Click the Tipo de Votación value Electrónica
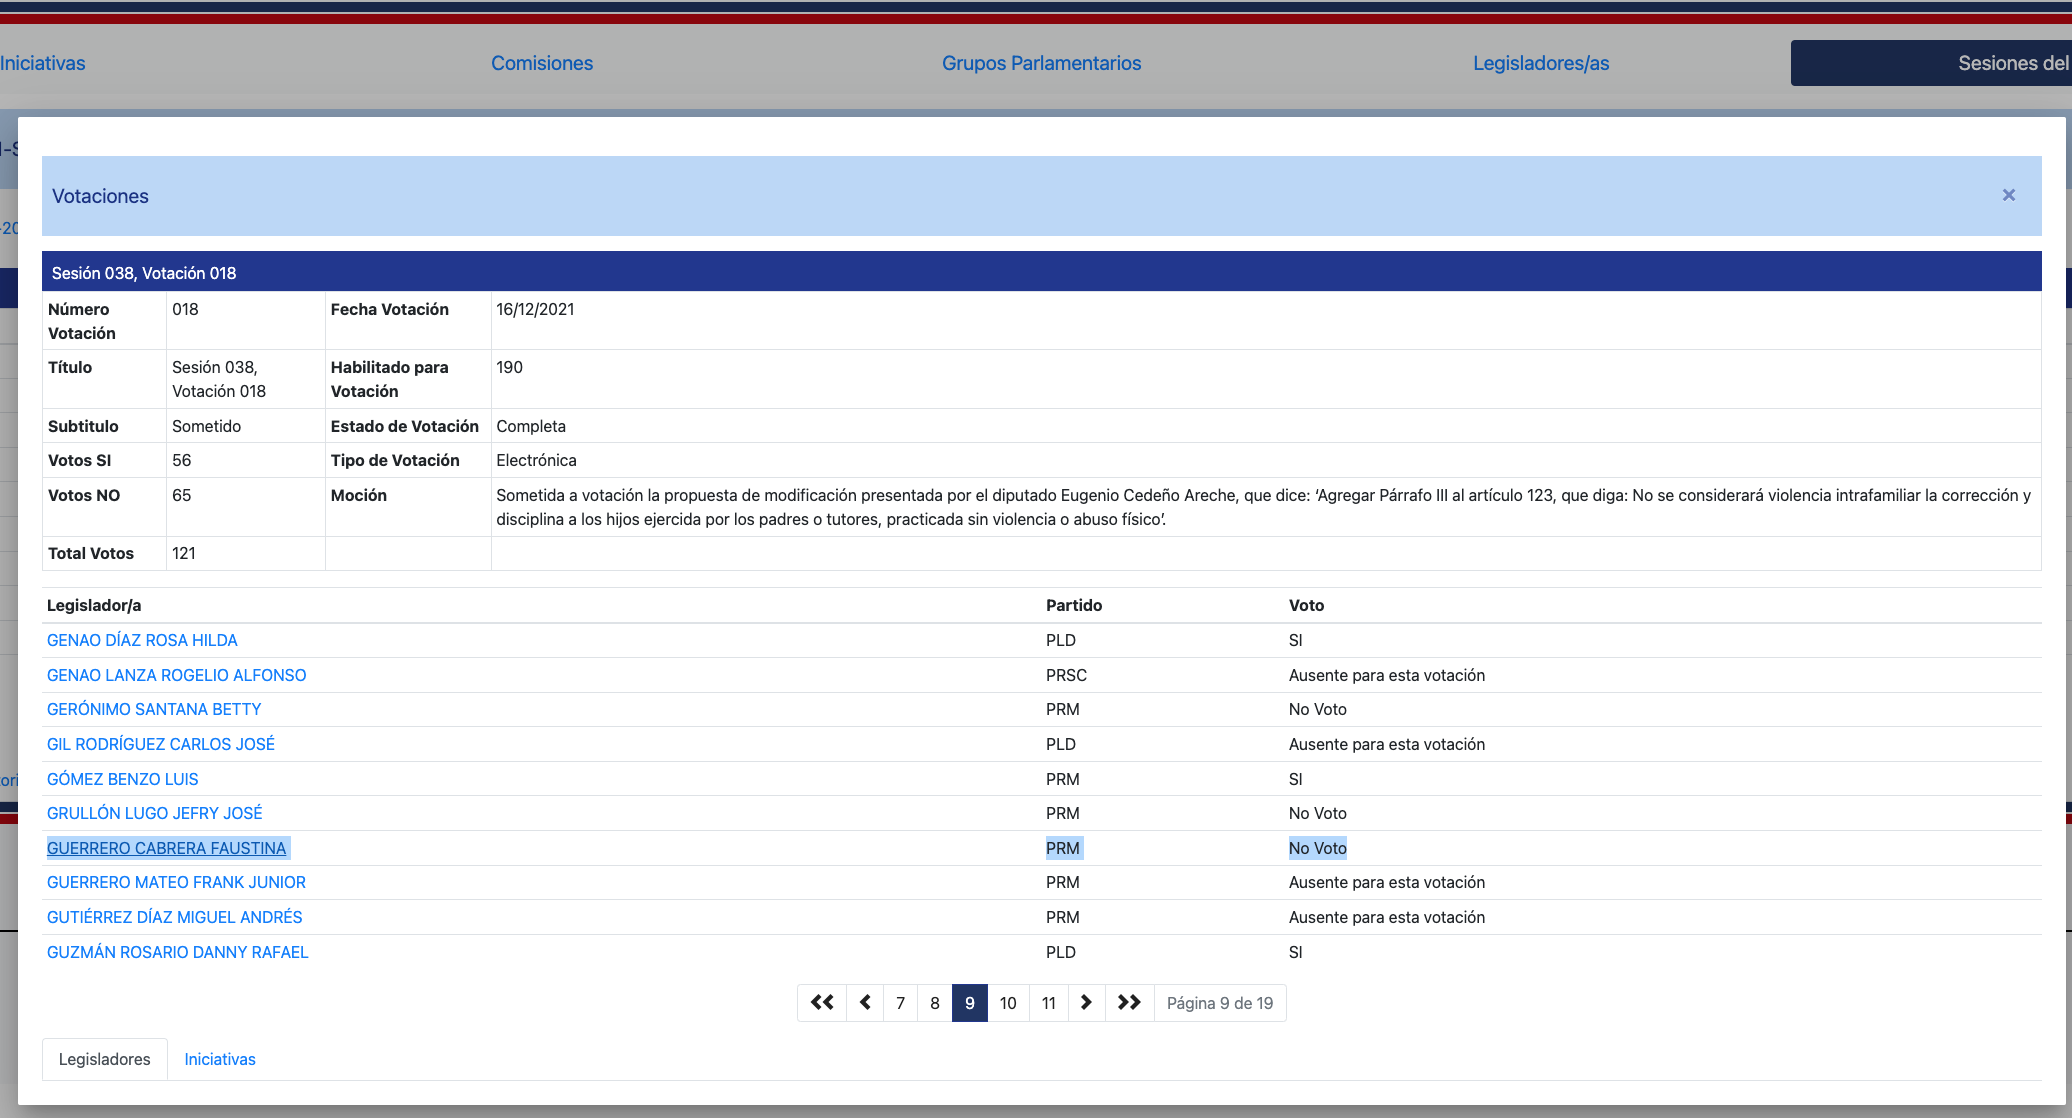 point(536,460)
